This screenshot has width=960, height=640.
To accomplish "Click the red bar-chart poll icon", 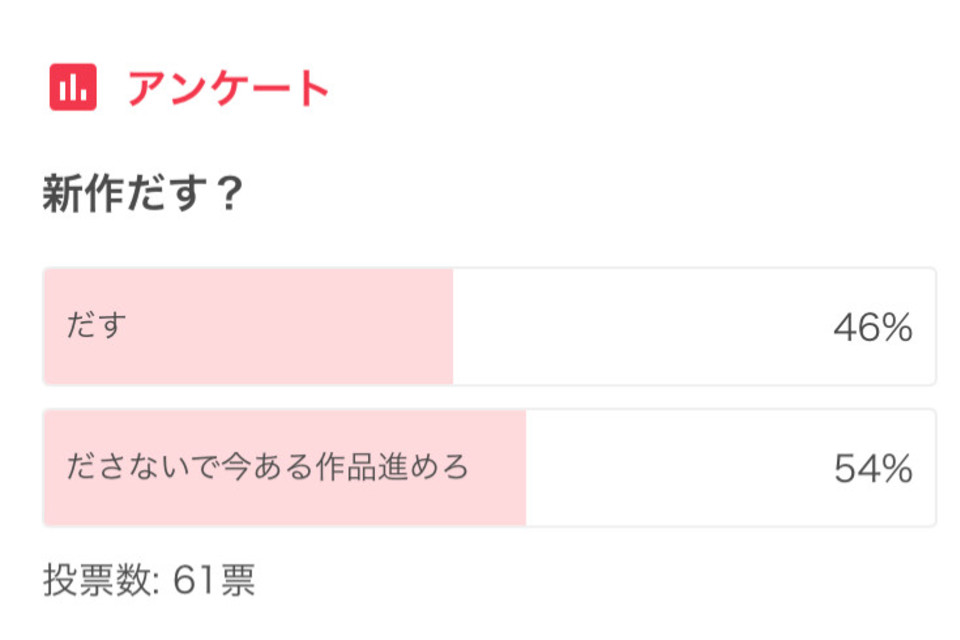I will click(x=73, y=87).
